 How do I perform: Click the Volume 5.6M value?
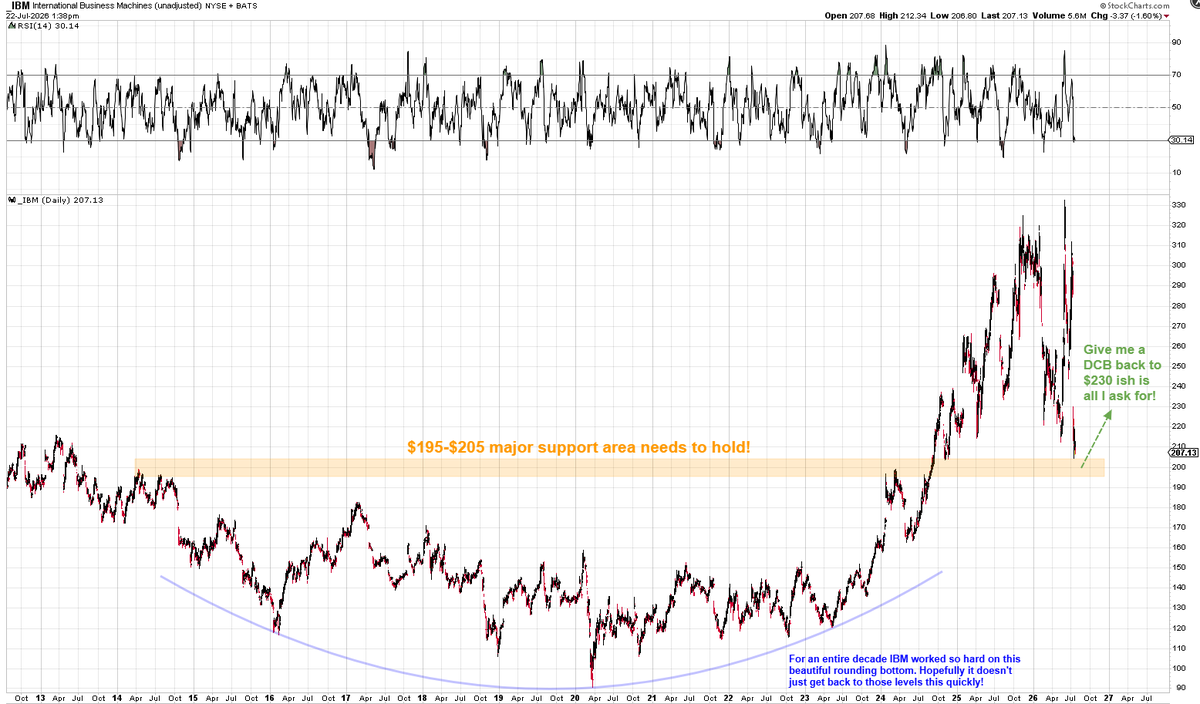pos(1060,15)
